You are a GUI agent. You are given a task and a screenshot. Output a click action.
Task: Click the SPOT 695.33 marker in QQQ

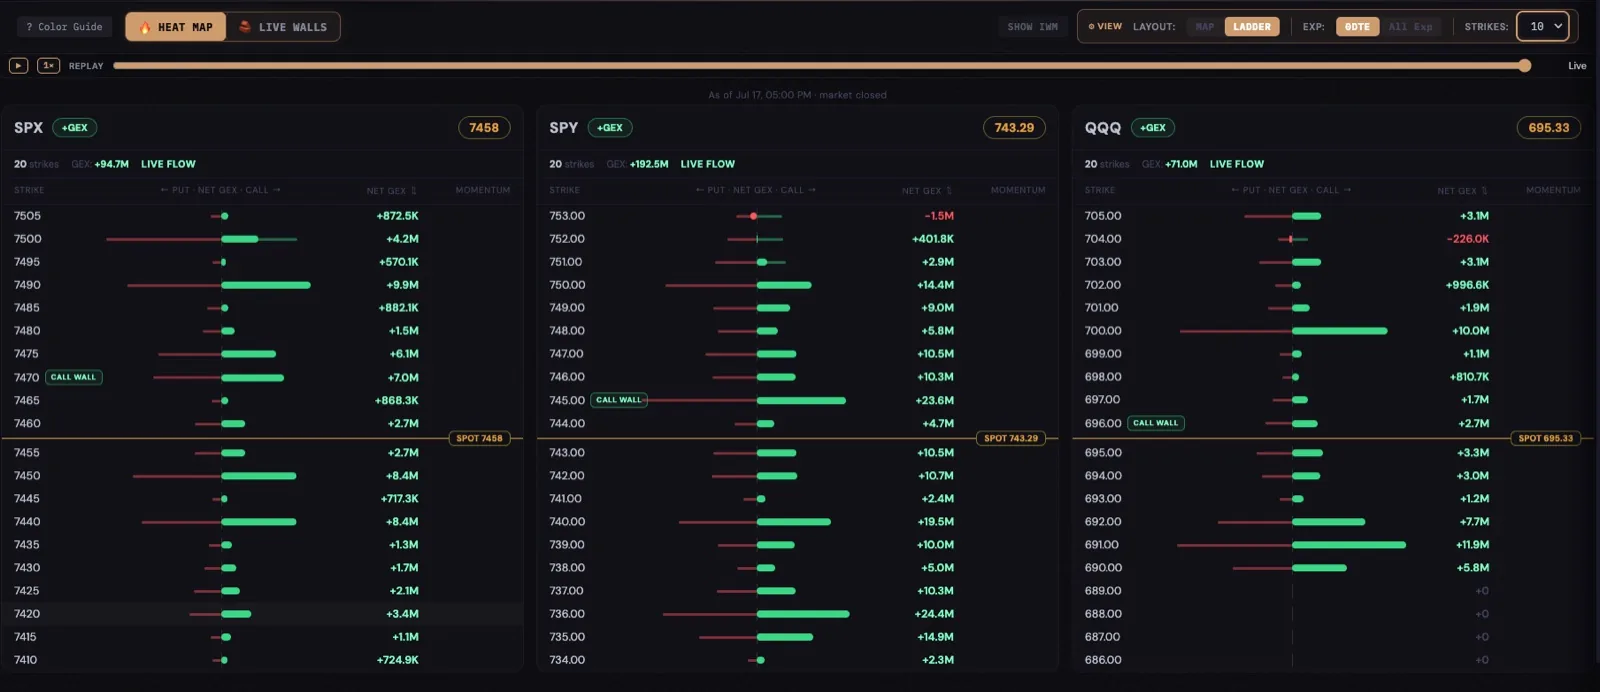tap(1546, 438)
